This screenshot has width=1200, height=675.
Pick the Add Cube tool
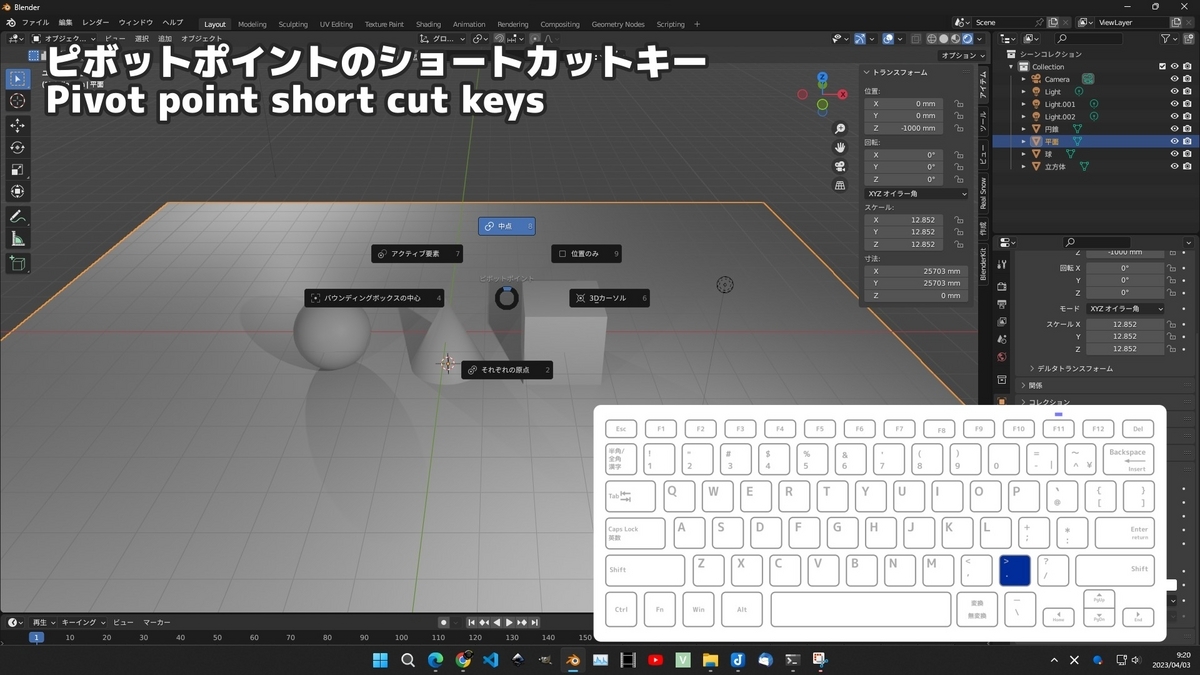[x=17, y=263]
